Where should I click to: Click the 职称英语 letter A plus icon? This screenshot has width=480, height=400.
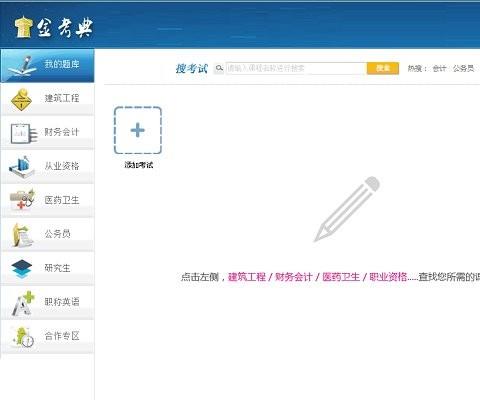(23, 303)
